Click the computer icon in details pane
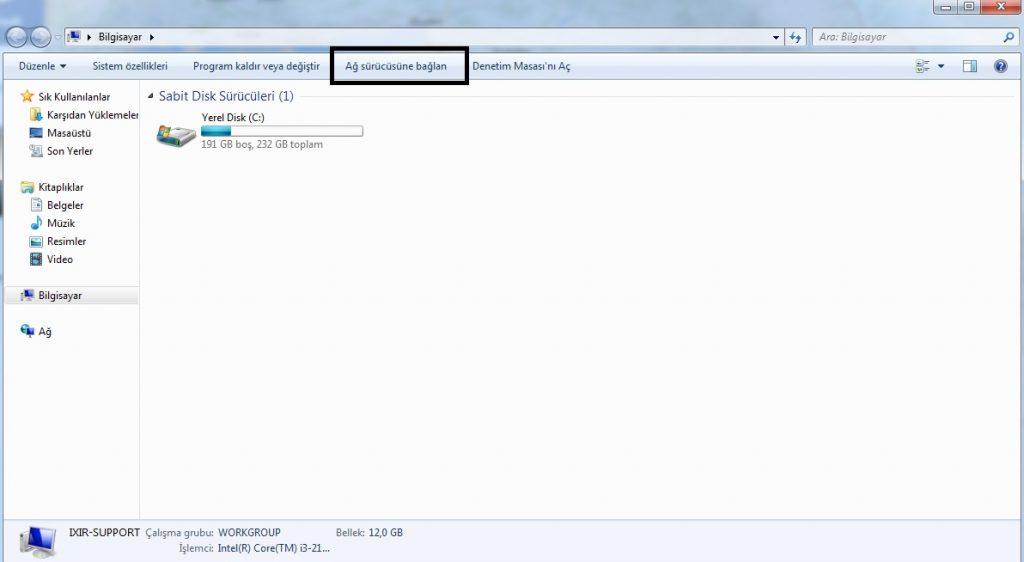This screenshot has width=1024, height=562. [x=38, y=541]
